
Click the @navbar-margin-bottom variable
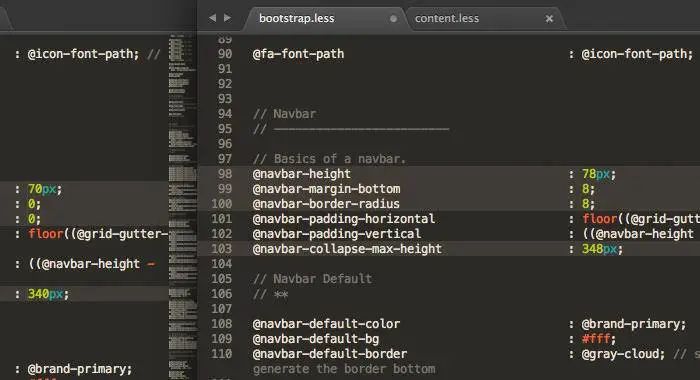(x=326, y=189)
